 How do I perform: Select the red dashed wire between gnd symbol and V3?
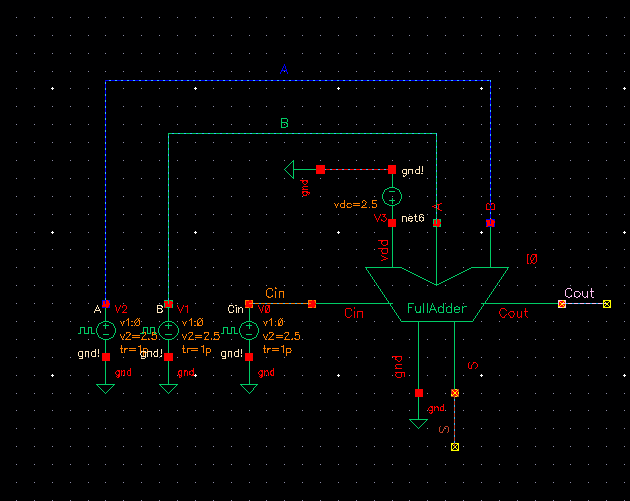coord(356,170)
